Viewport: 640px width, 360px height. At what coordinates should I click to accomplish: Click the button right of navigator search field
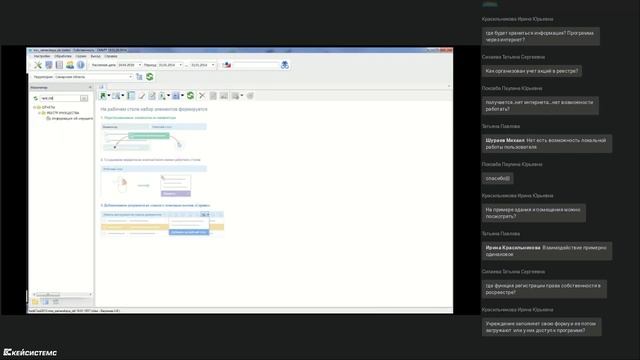tap(84, 98)
